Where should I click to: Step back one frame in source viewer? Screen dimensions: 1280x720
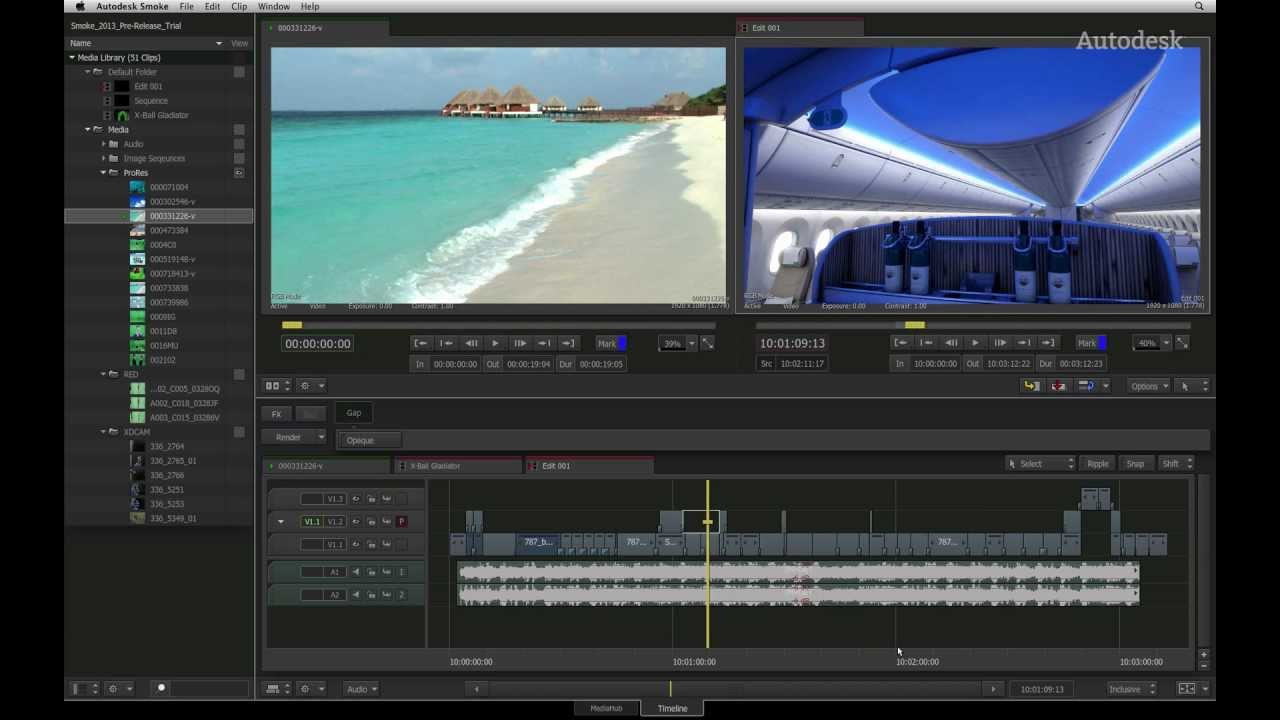tap(471, 343)
